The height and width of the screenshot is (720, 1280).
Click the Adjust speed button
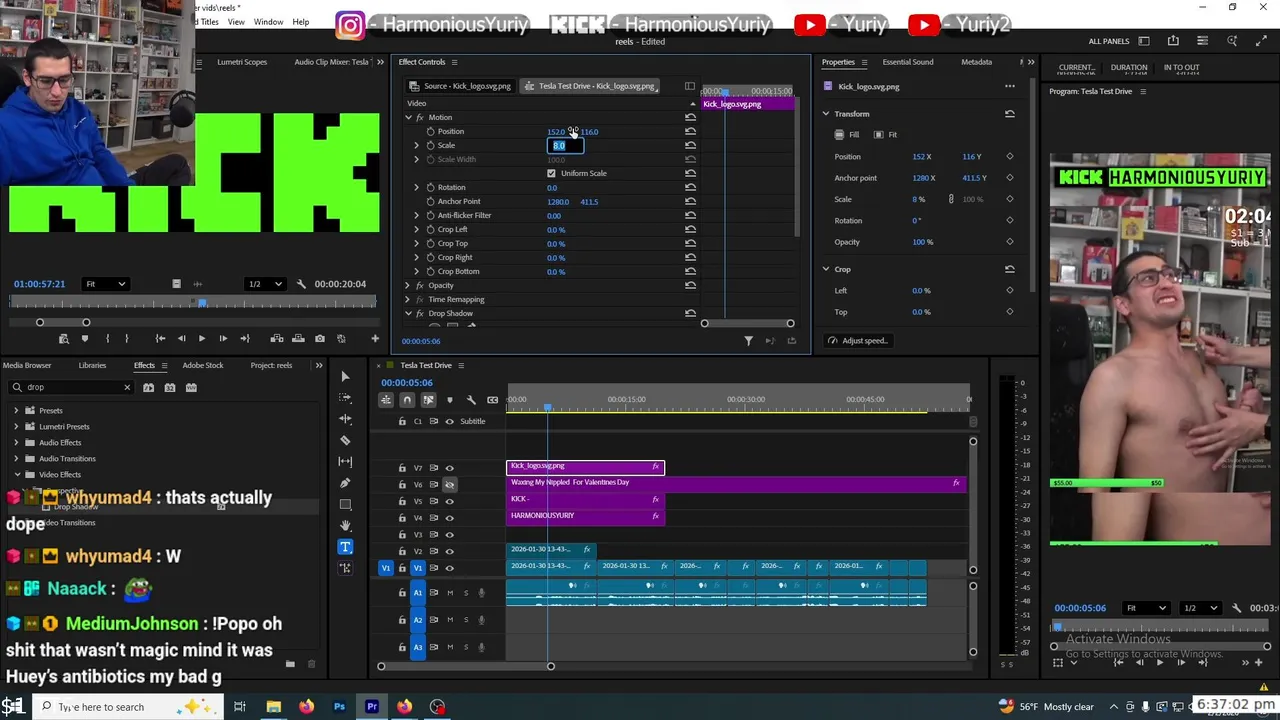[x=858, y=341]
